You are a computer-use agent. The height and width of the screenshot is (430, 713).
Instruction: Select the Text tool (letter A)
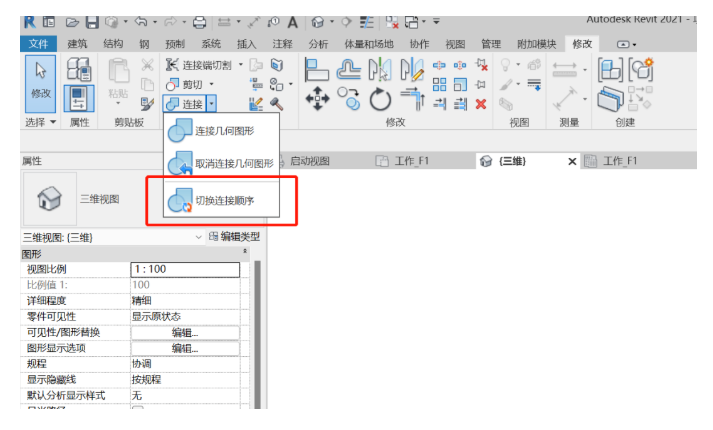[x=292, y=22]
